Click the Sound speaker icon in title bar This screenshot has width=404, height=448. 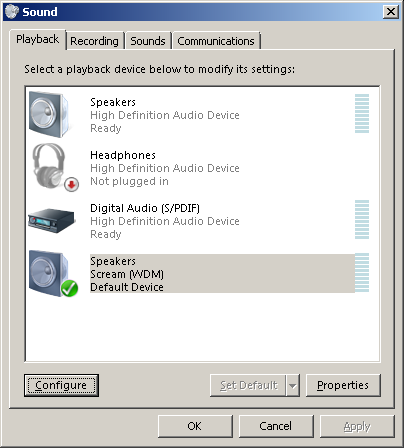click(x=12, y=12)
